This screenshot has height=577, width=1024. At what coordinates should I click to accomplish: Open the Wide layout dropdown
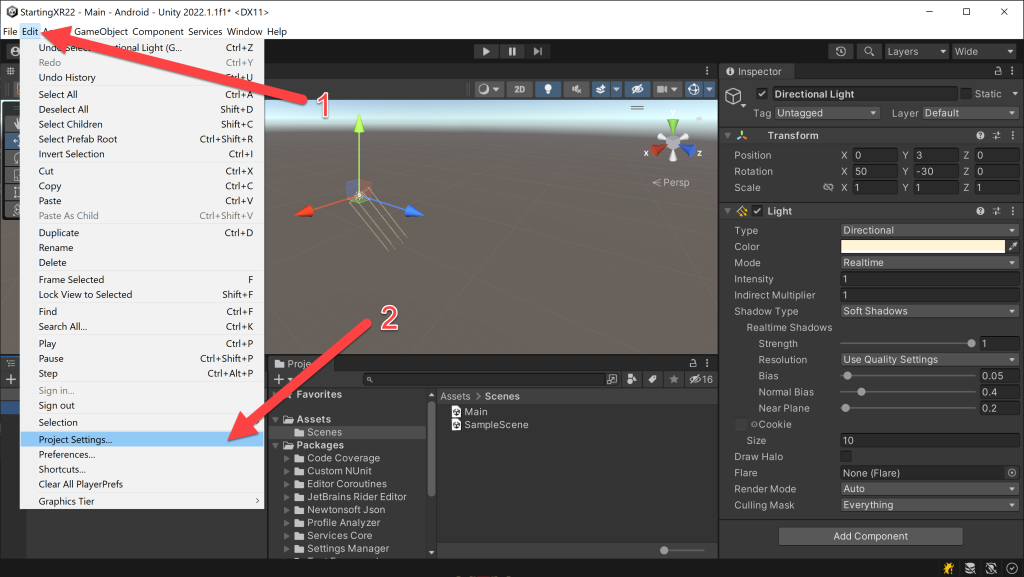984,52
